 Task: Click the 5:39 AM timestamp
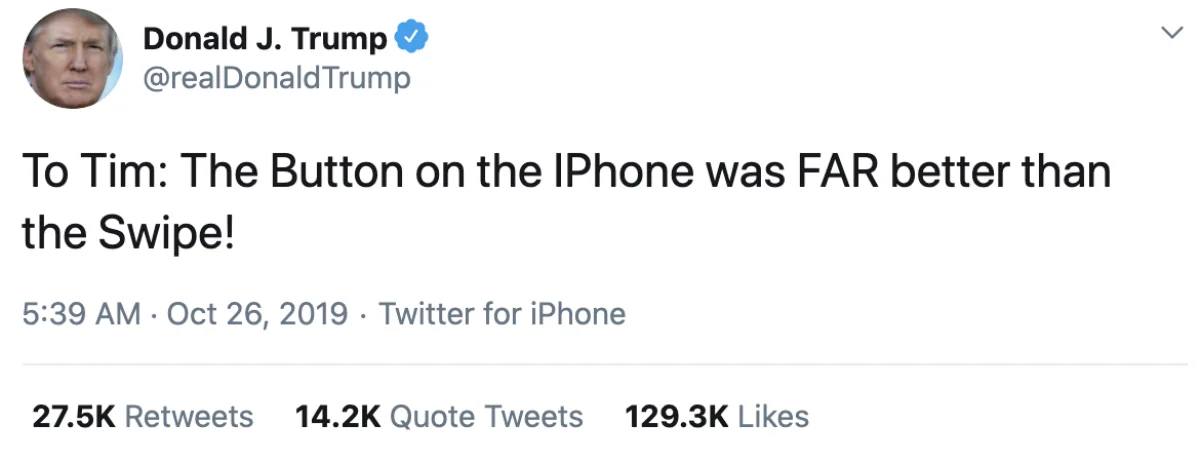(81, 314)
